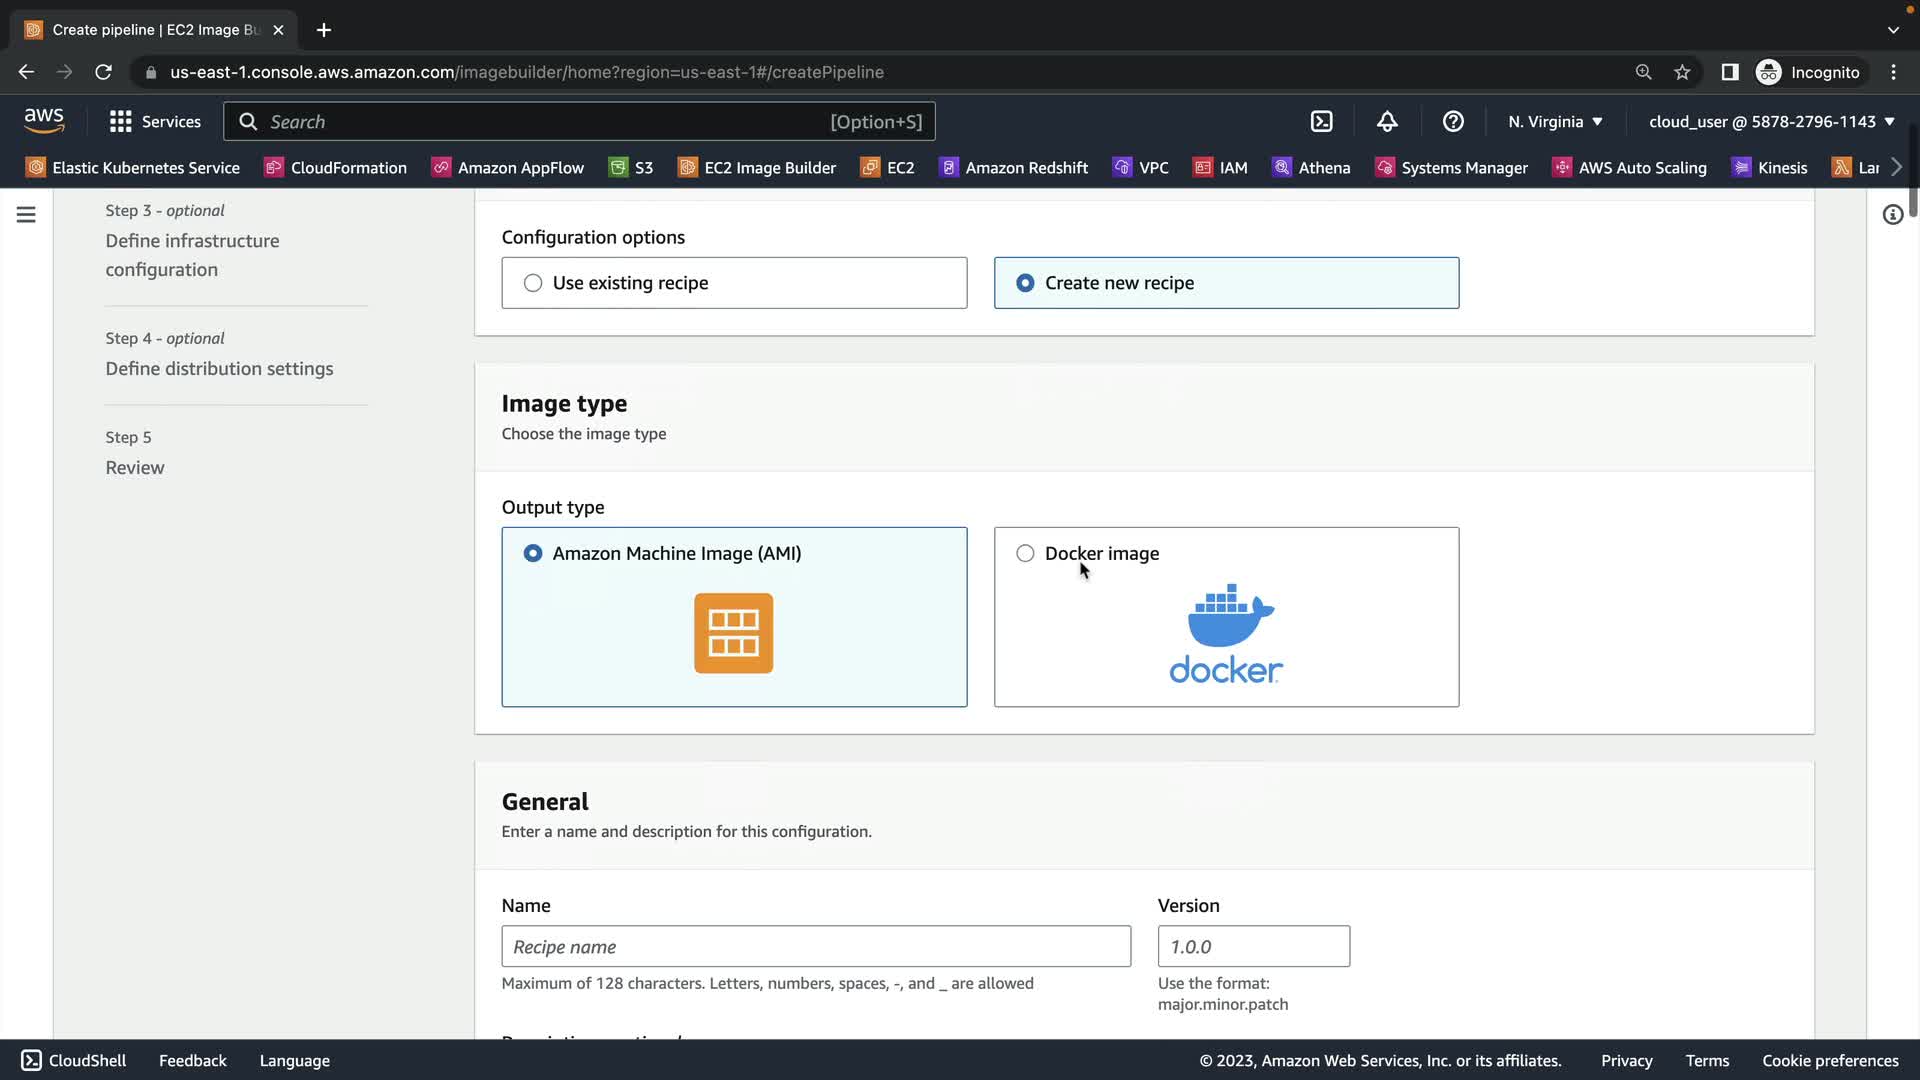Bookmark this page with star icon
Image resolution: width=1920 pixels, height=1080 pixels.
click(x=1682, y=72)
